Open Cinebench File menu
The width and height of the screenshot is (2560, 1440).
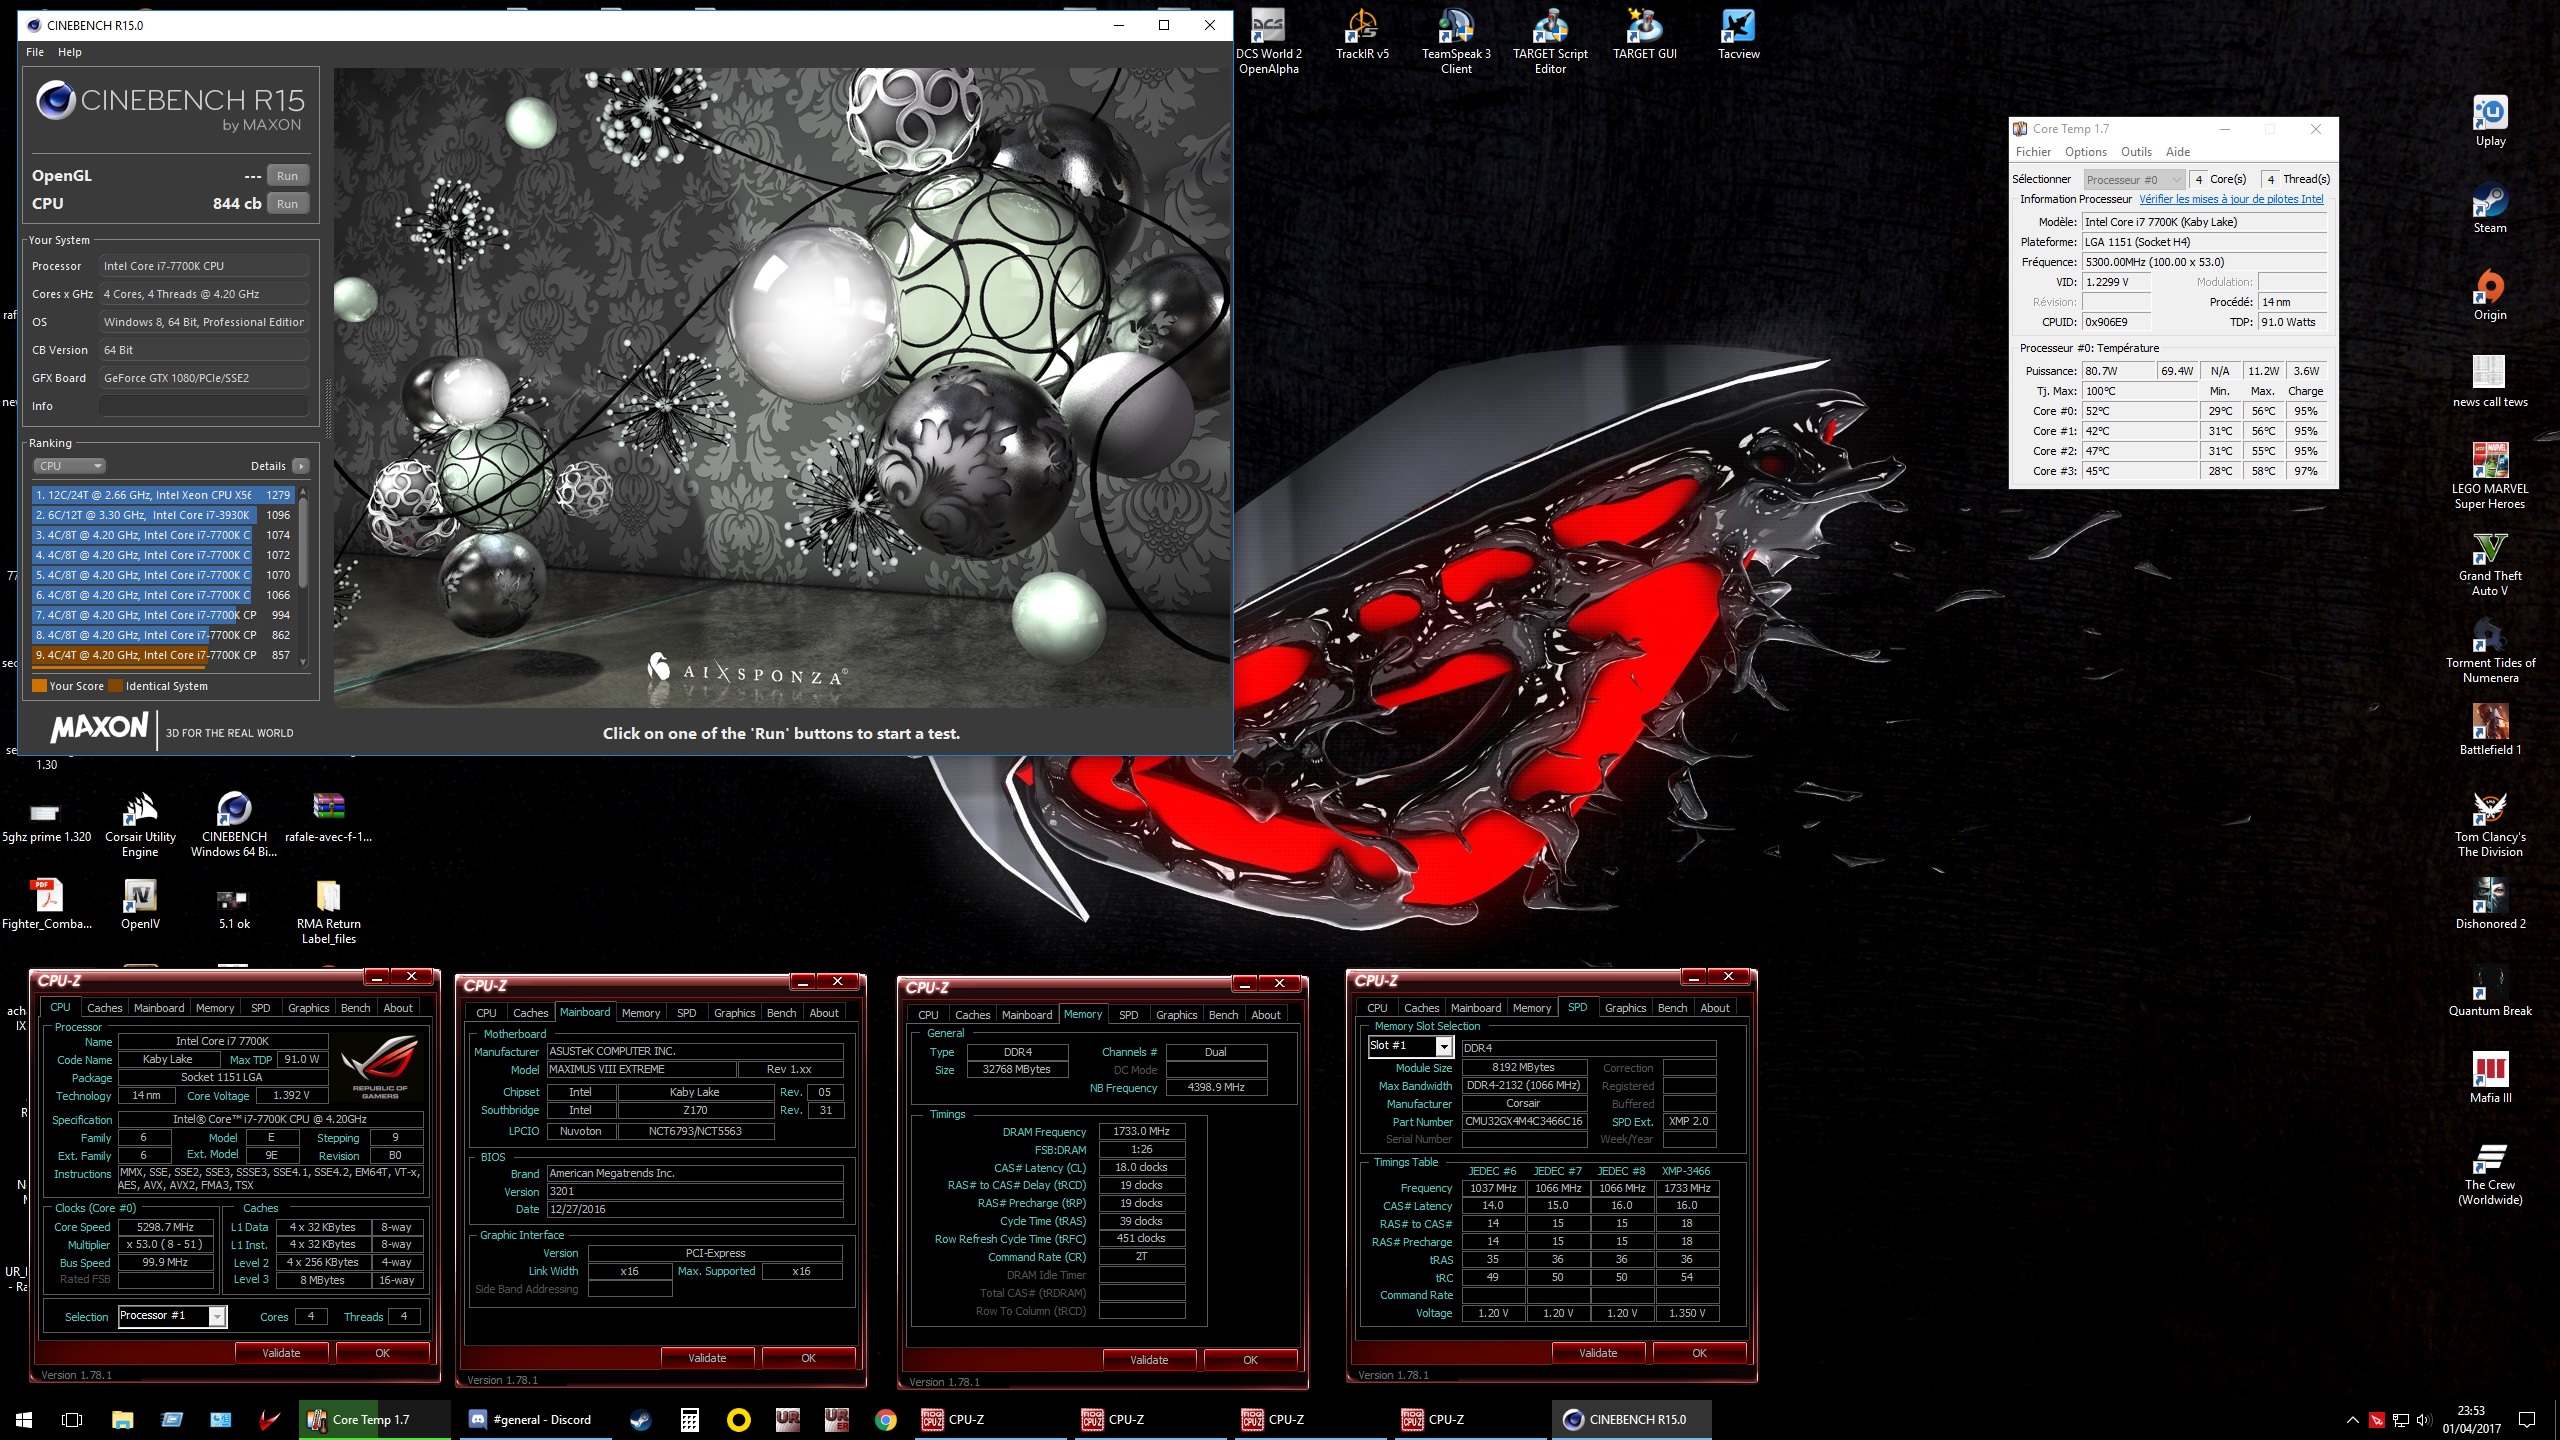tap(35, 52)
